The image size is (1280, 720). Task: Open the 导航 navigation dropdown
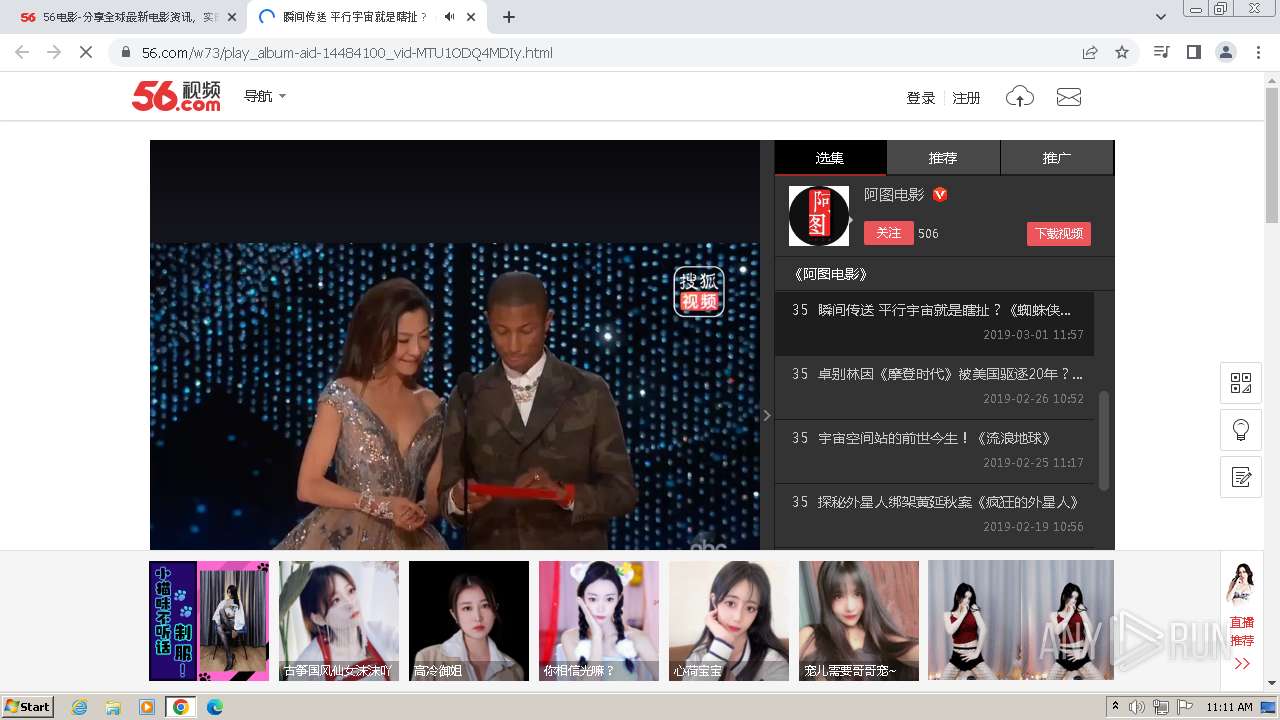pos(265,96)
